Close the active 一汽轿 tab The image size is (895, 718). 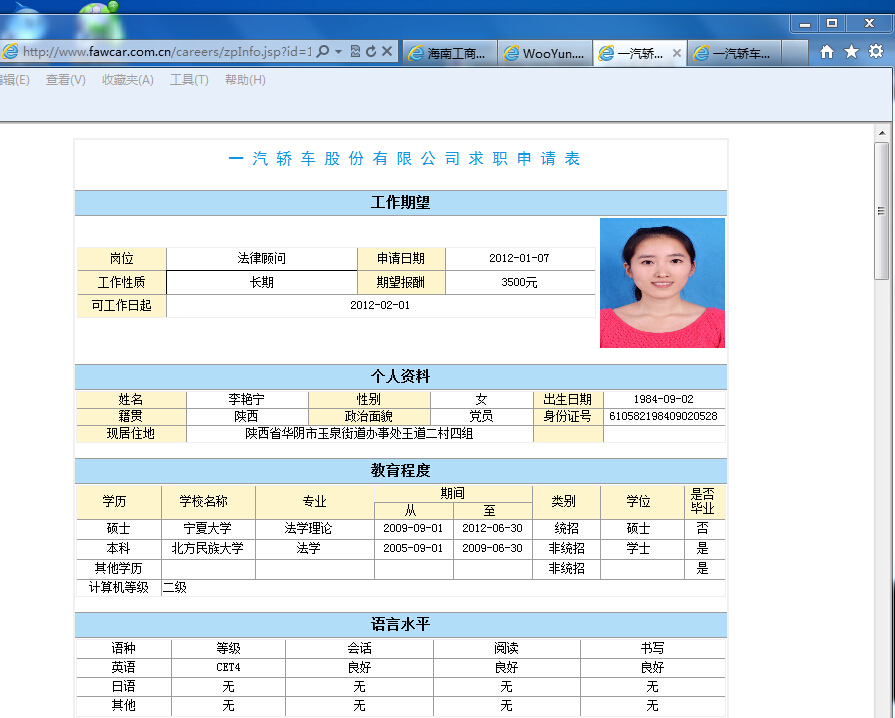[x=677, y=53]
